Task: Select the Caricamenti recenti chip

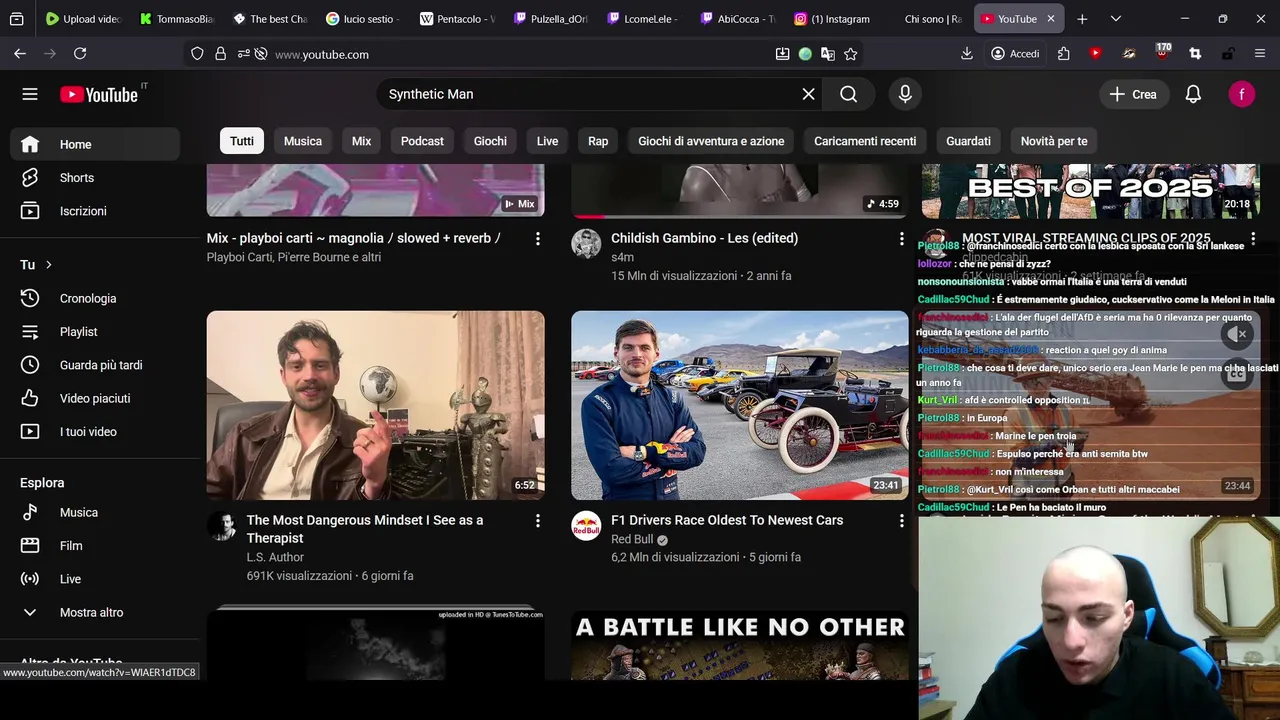Action: 865,141
